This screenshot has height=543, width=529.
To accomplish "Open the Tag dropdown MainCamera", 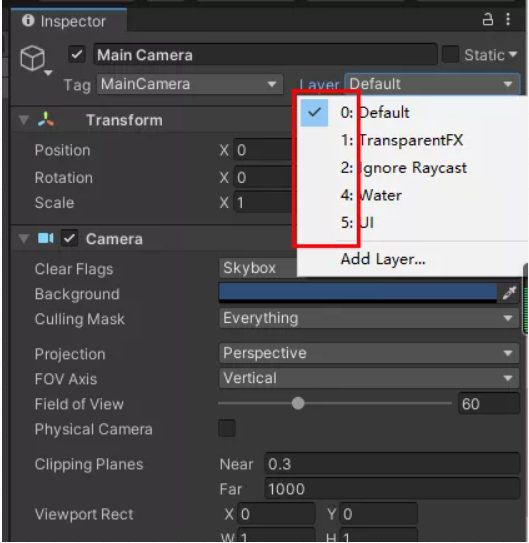I will pyautogui.click(x=190, y=84).
